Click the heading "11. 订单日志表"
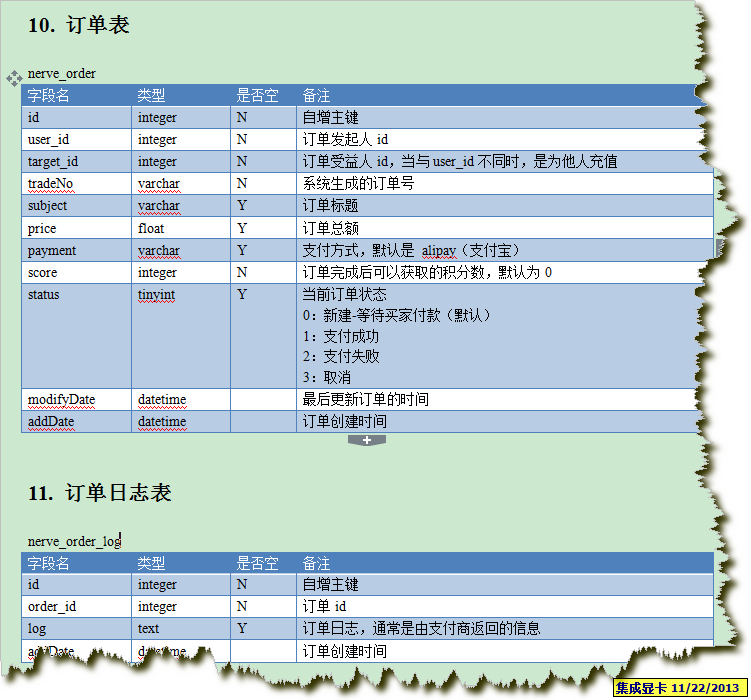The image size is (751, 700). point(100,493)
